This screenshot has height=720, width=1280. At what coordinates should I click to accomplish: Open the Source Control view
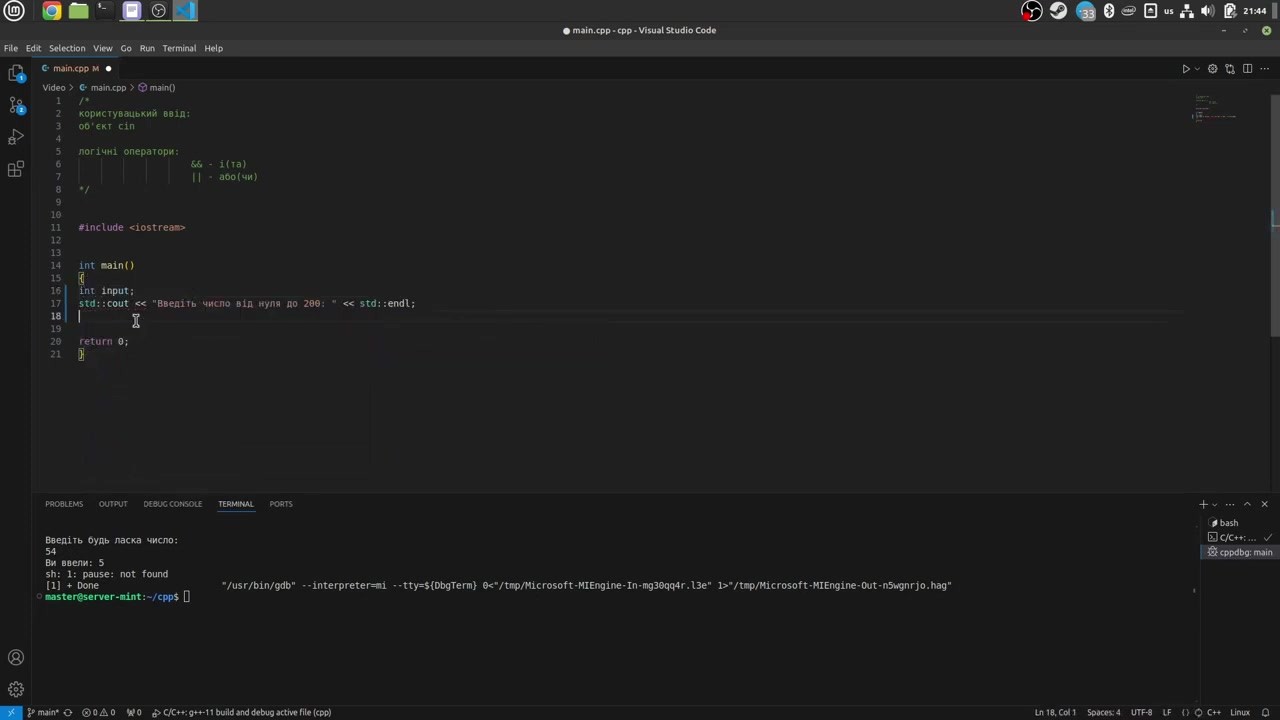click(16, 104)
